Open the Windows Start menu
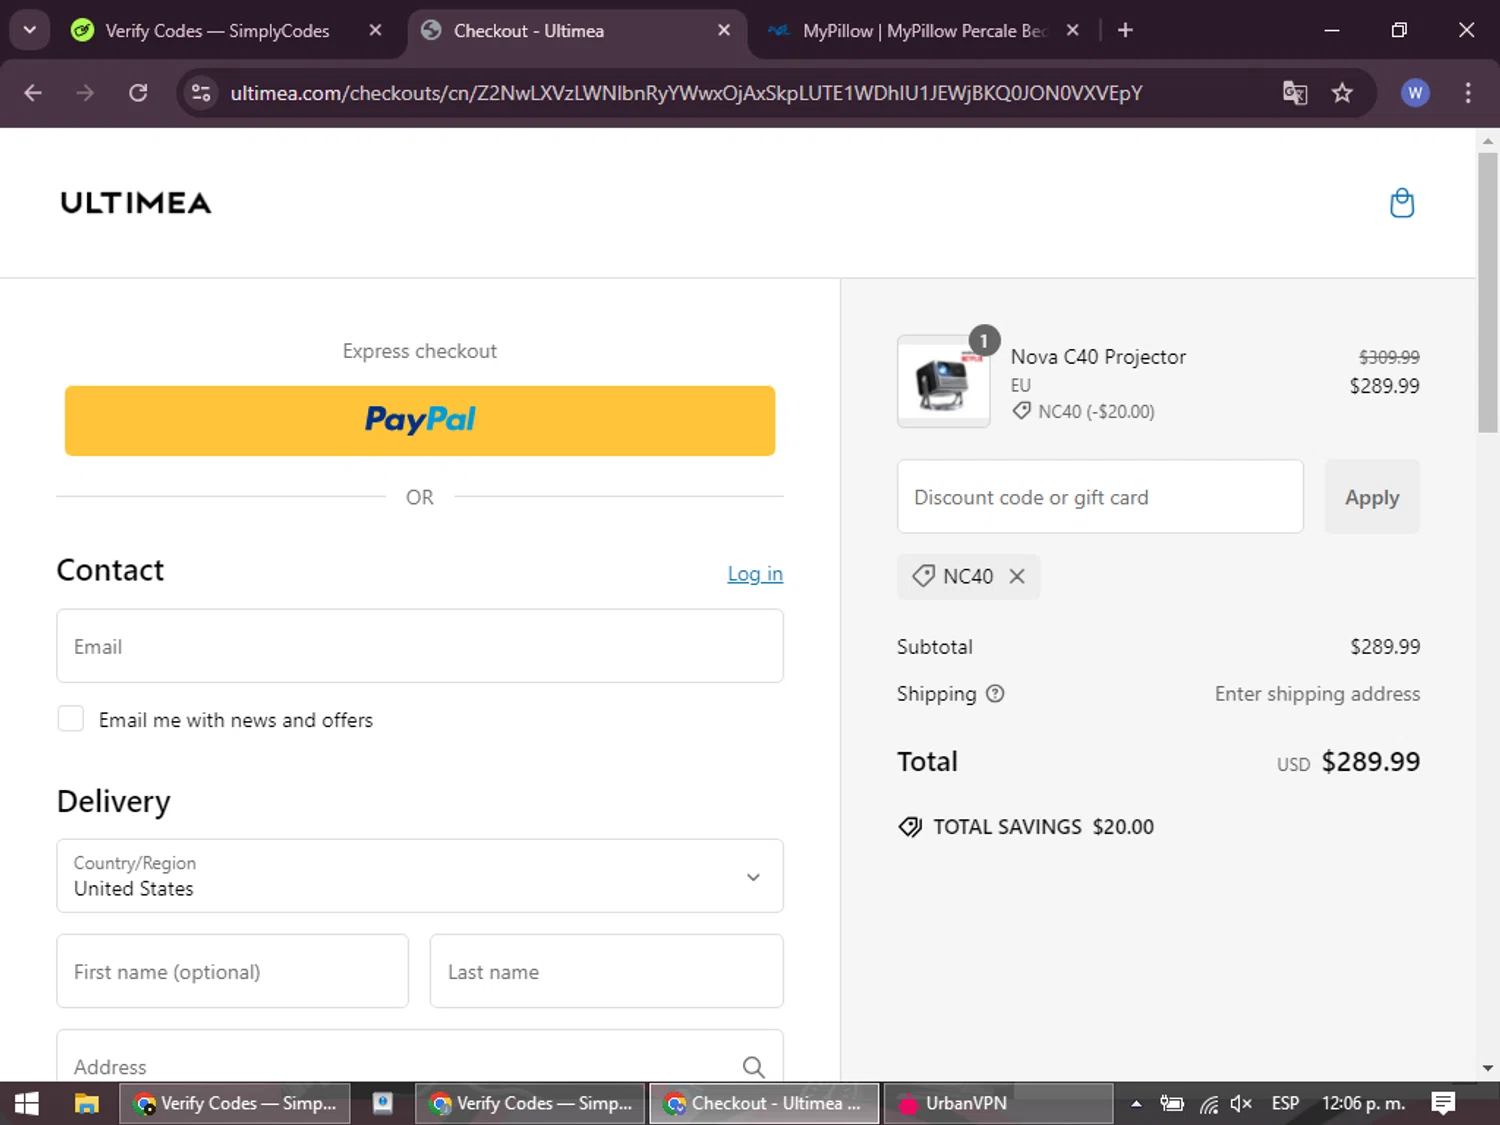This screenshot has width=1500, height=1125. (x=27, y=1103)
